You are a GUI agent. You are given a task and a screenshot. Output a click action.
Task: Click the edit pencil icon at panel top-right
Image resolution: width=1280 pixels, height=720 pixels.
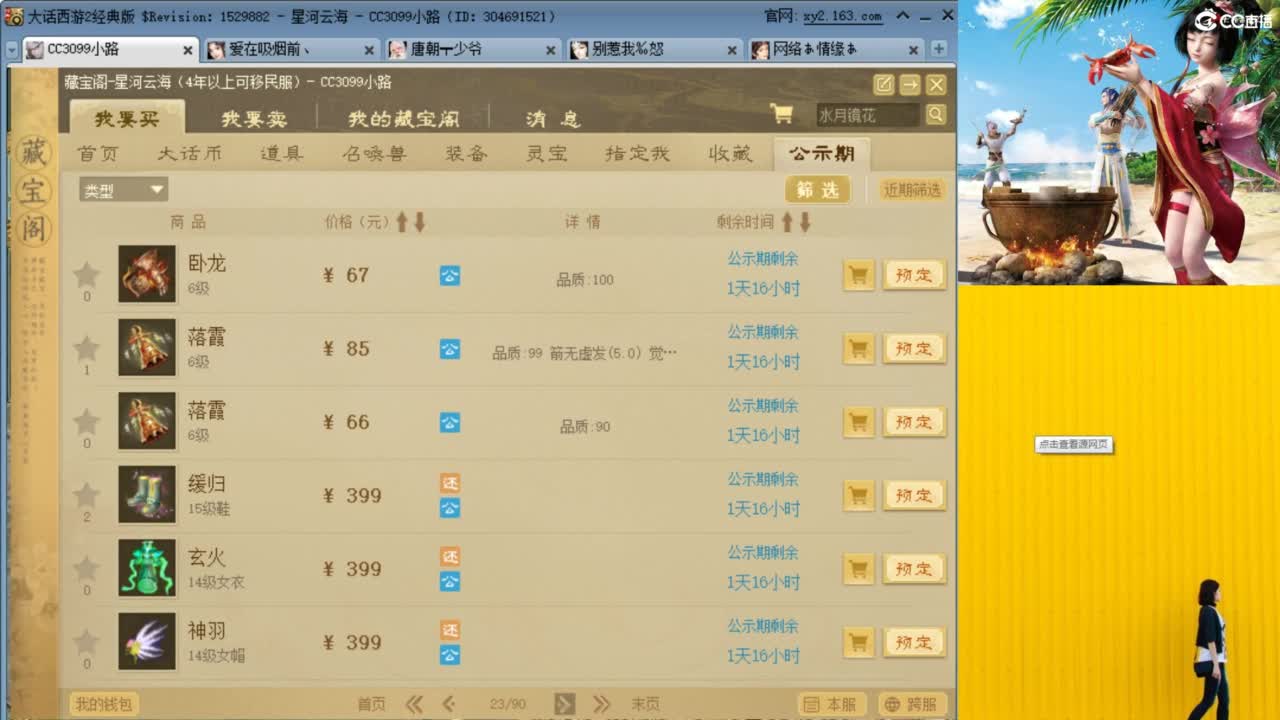[x=884, y=85]
